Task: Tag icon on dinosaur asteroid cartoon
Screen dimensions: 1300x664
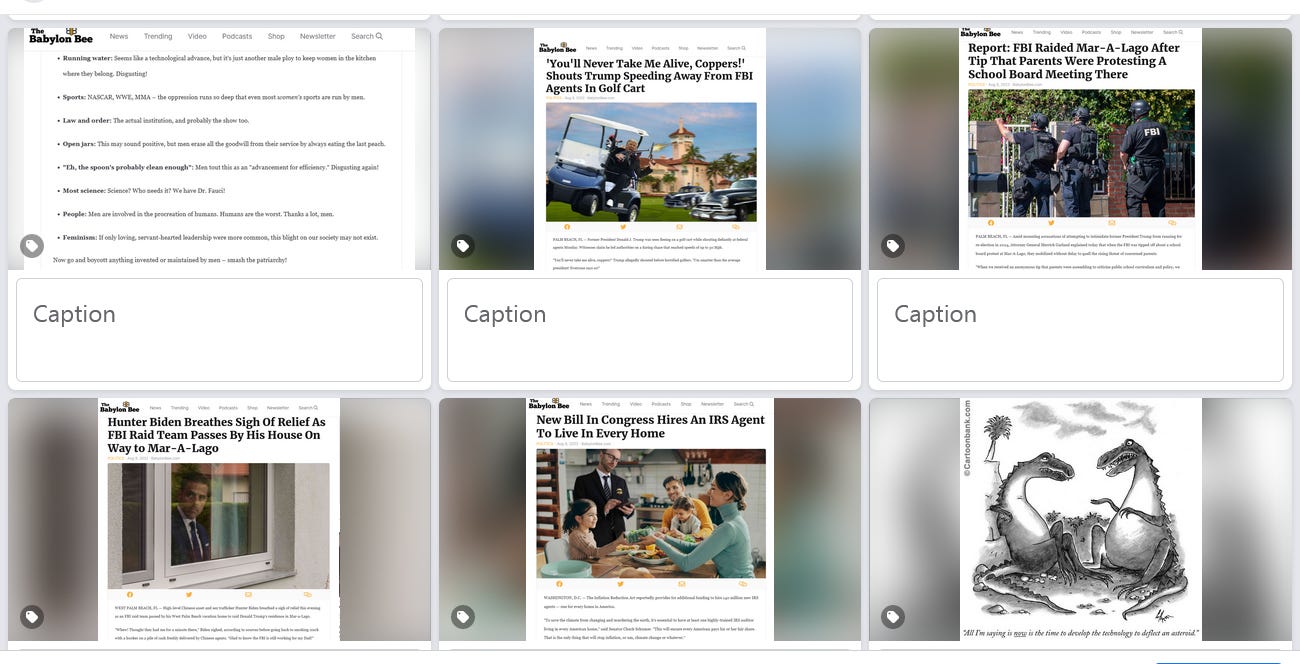Action: point(893,617)
